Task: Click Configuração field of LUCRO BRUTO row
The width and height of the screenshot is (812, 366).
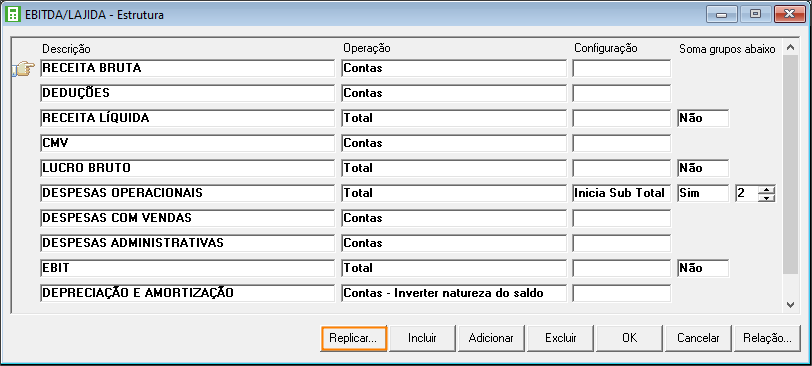Action: click(x=621, y=168)
